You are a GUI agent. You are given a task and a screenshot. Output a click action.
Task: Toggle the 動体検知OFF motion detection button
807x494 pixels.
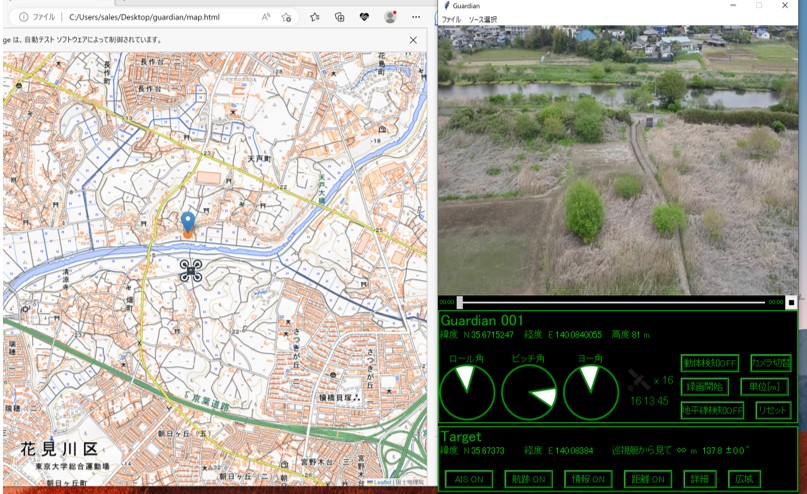(710, 363)
